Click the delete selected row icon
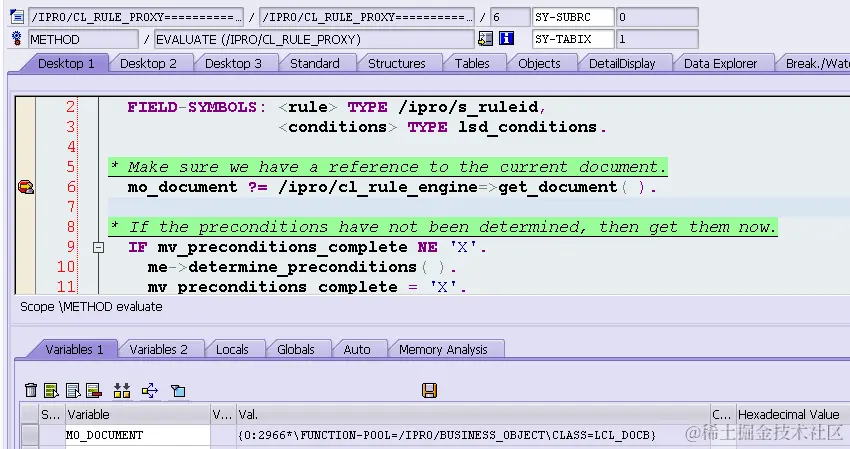This screenshot has width=850, height=449. click(x=94, y=390)
